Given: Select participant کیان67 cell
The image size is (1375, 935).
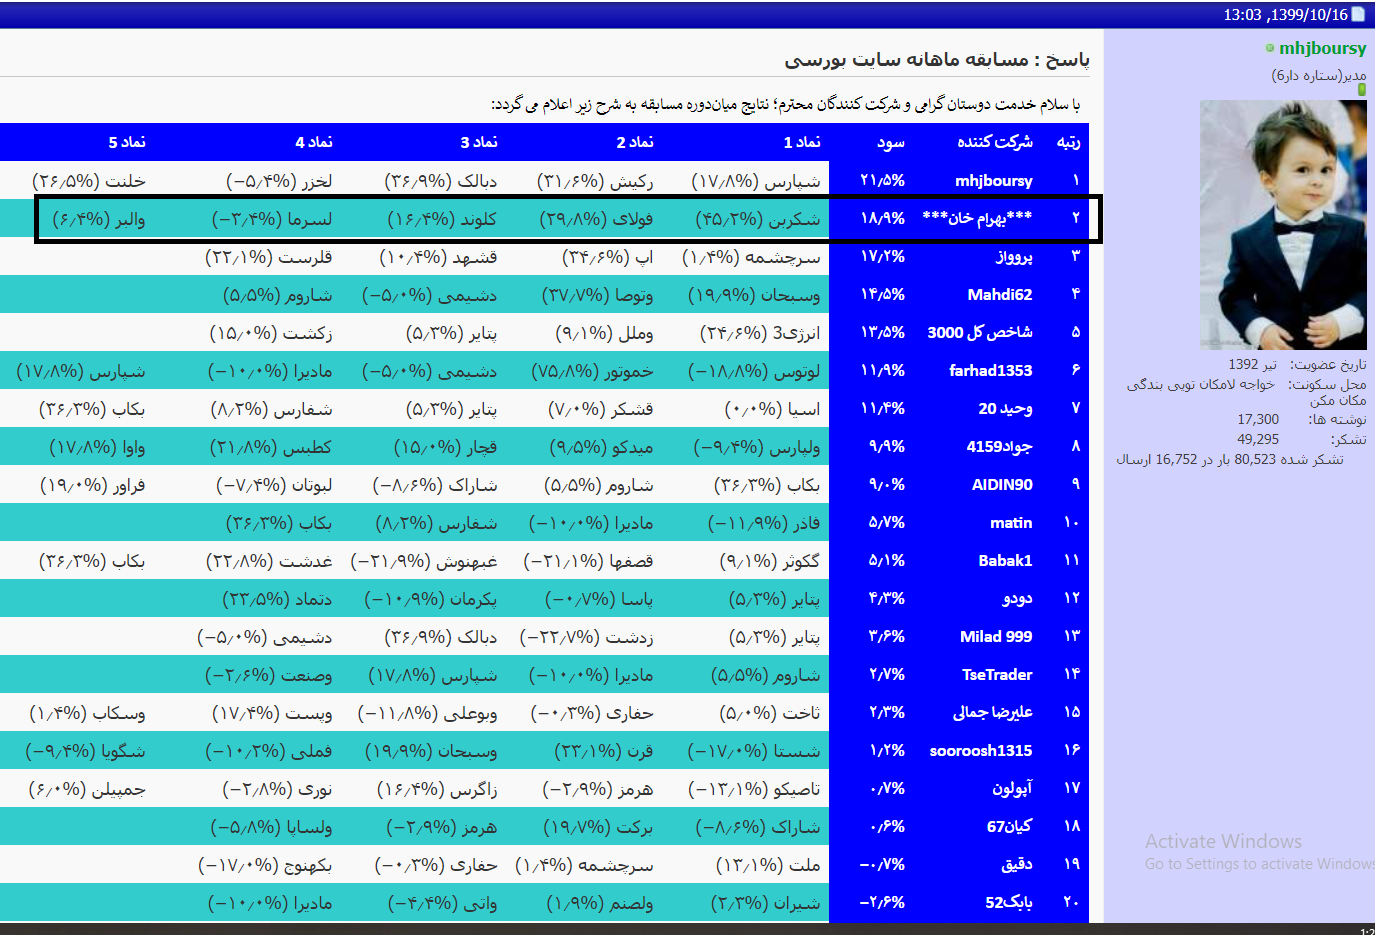Looking at the screenshot, I should pos(1009,826).
